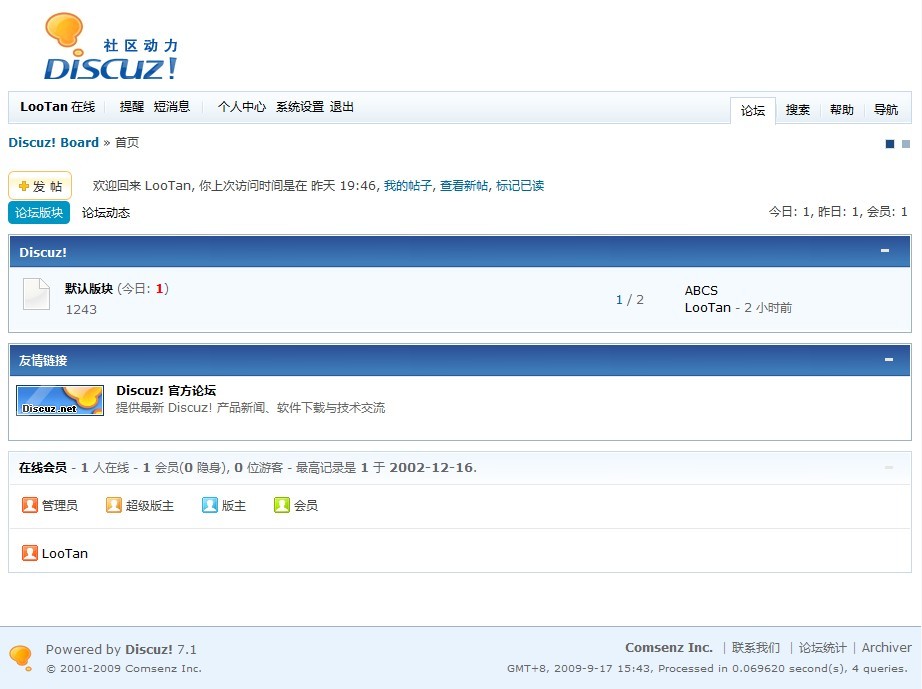This screenshot has width=922, height=689.
Task: Open 论坛统计 footer link
Action: point(823,648)
